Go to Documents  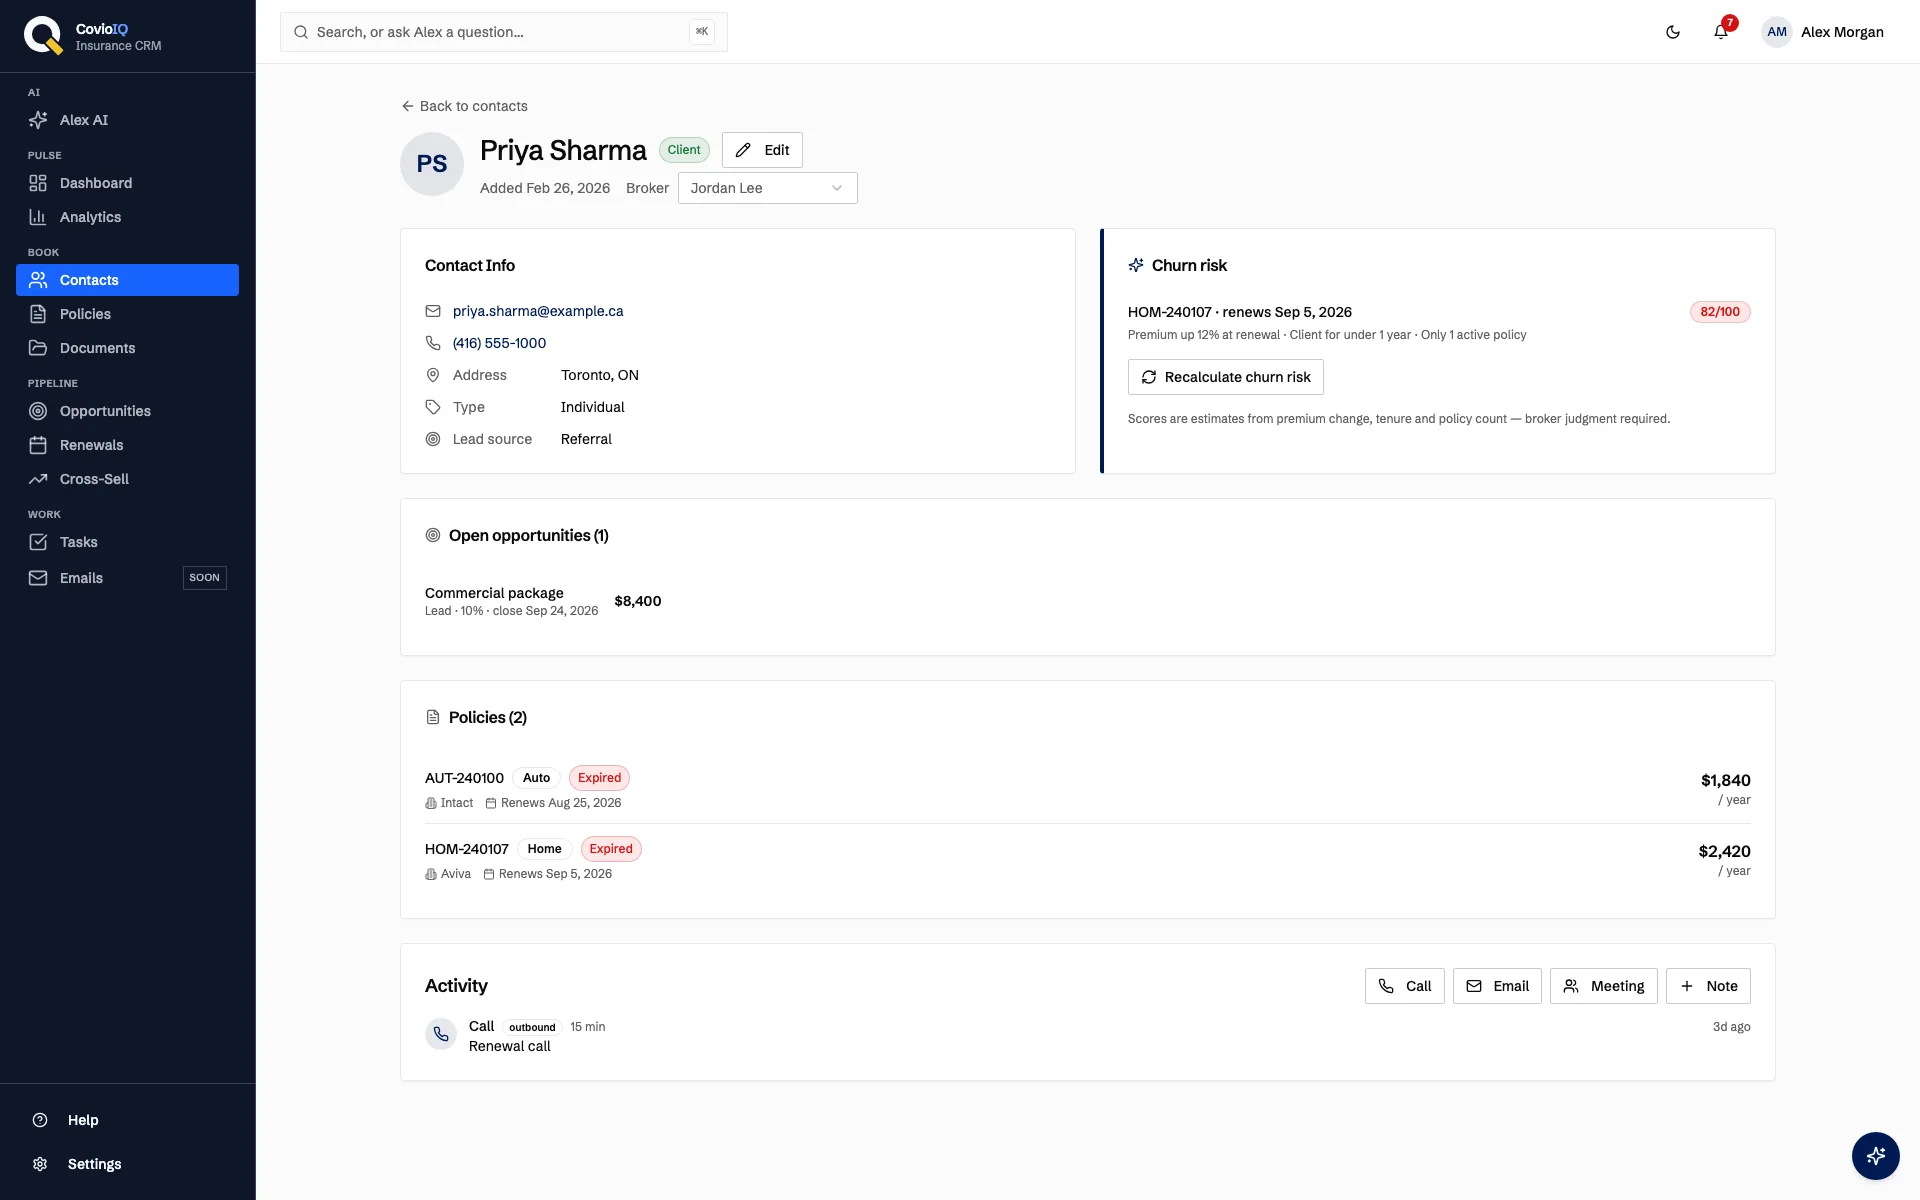[x=127, y=348]
